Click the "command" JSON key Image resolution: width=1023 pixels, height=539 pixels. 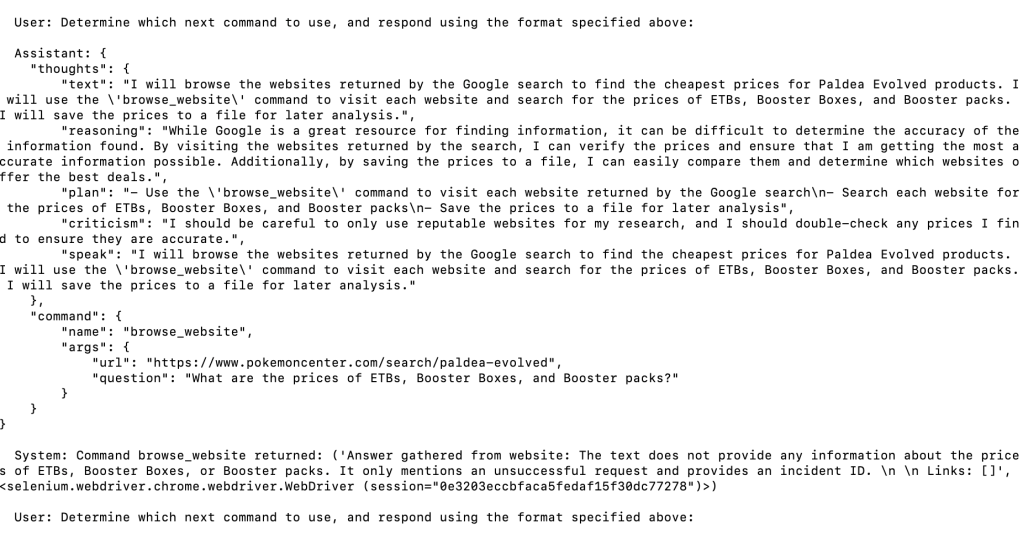coord(64,315)
